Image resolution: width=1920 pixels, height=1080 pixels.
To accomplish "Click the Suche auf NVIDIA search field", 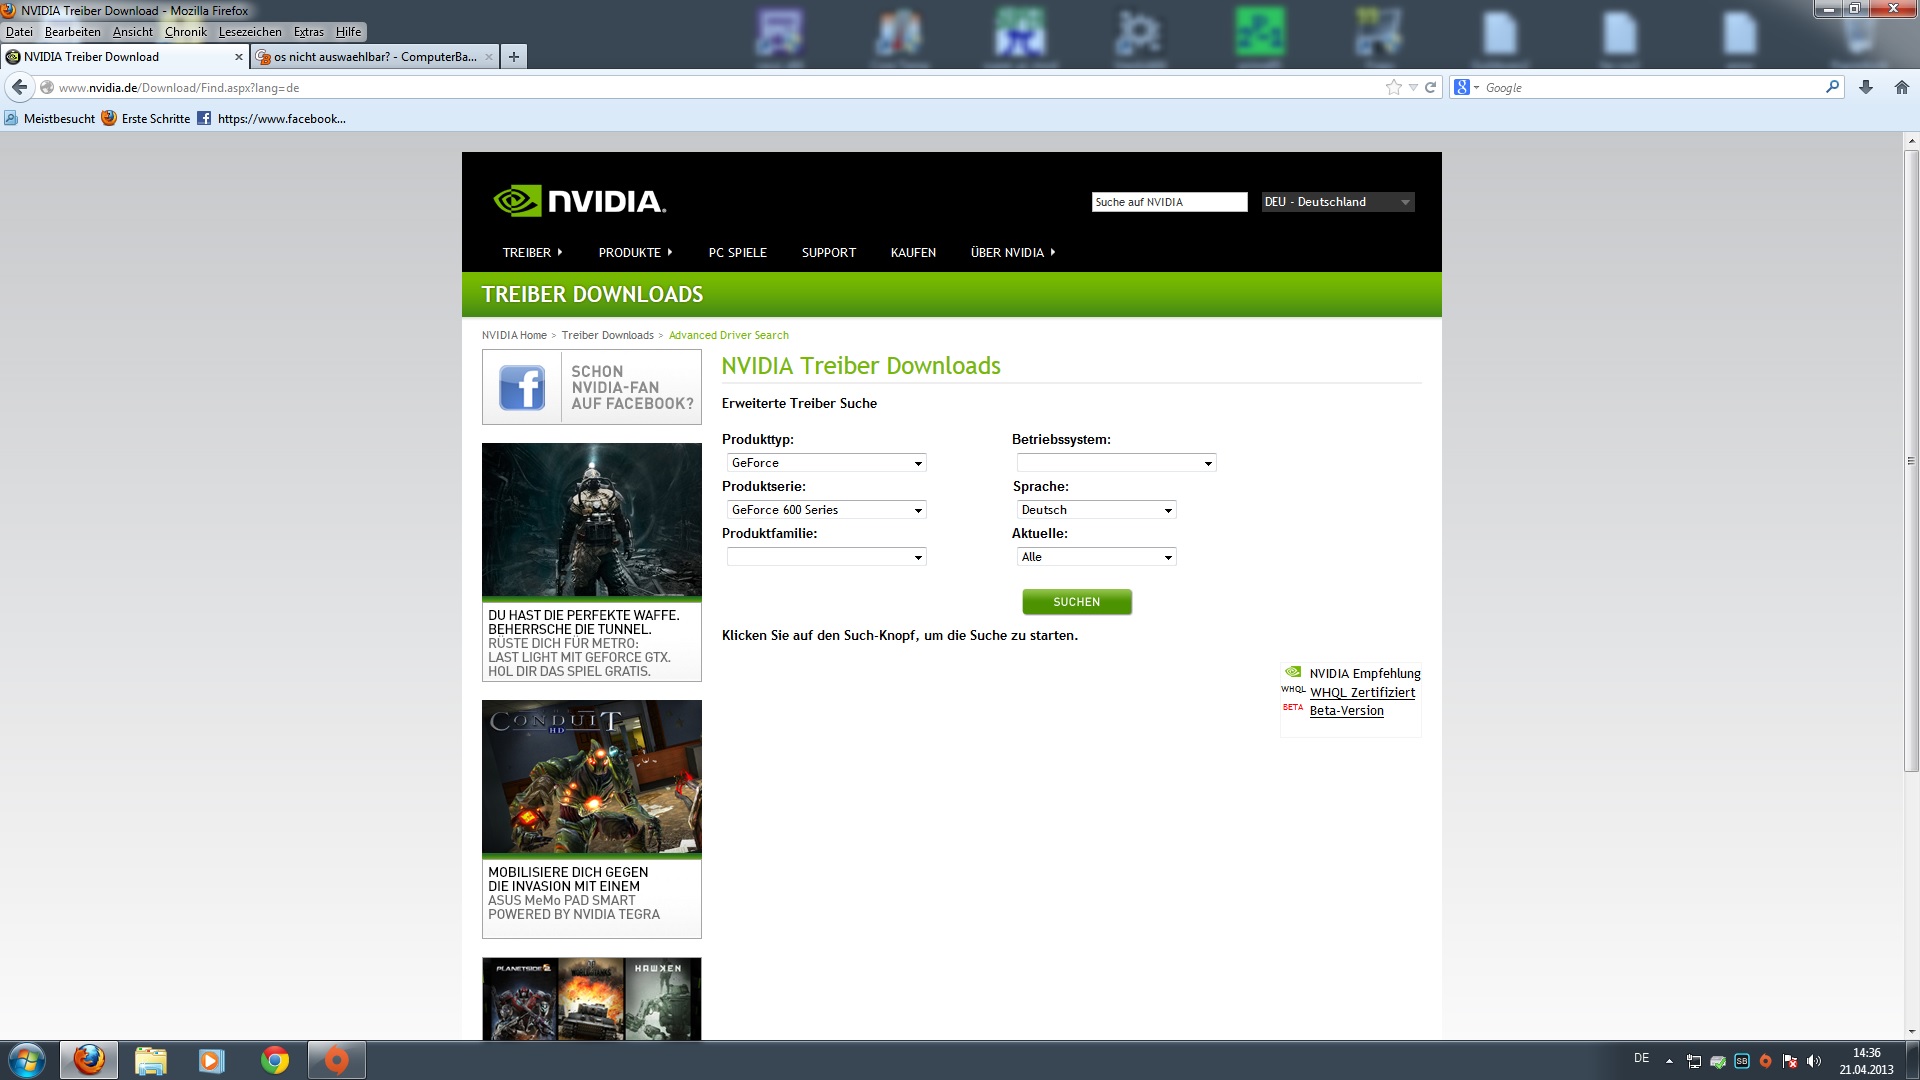I will (1168, 202).
